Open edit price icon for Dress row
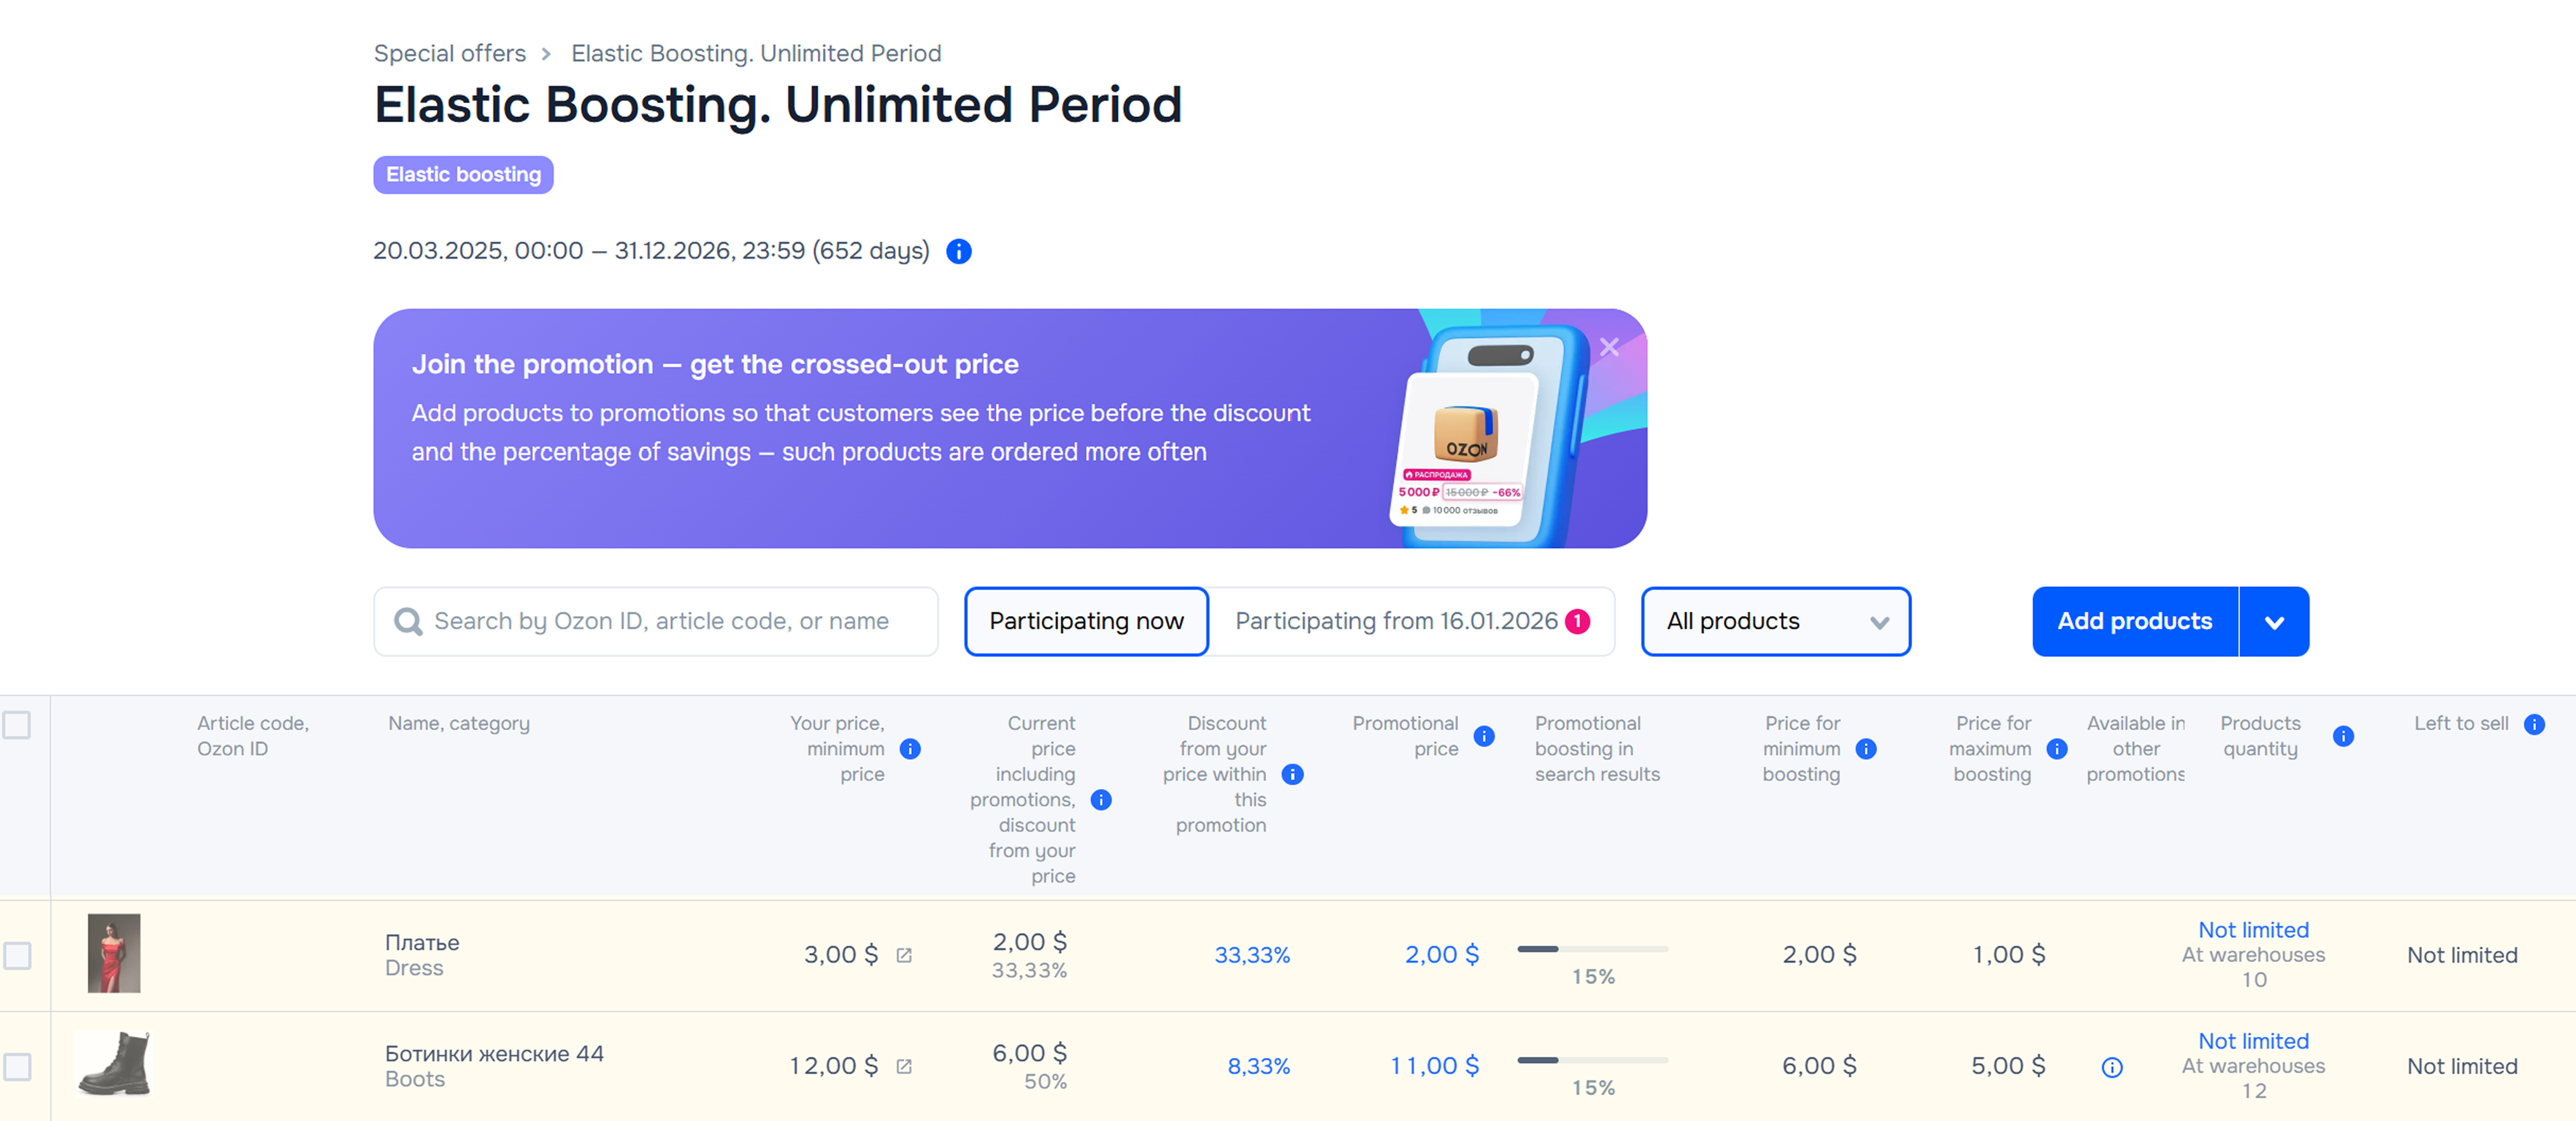 tap(904, 955)
